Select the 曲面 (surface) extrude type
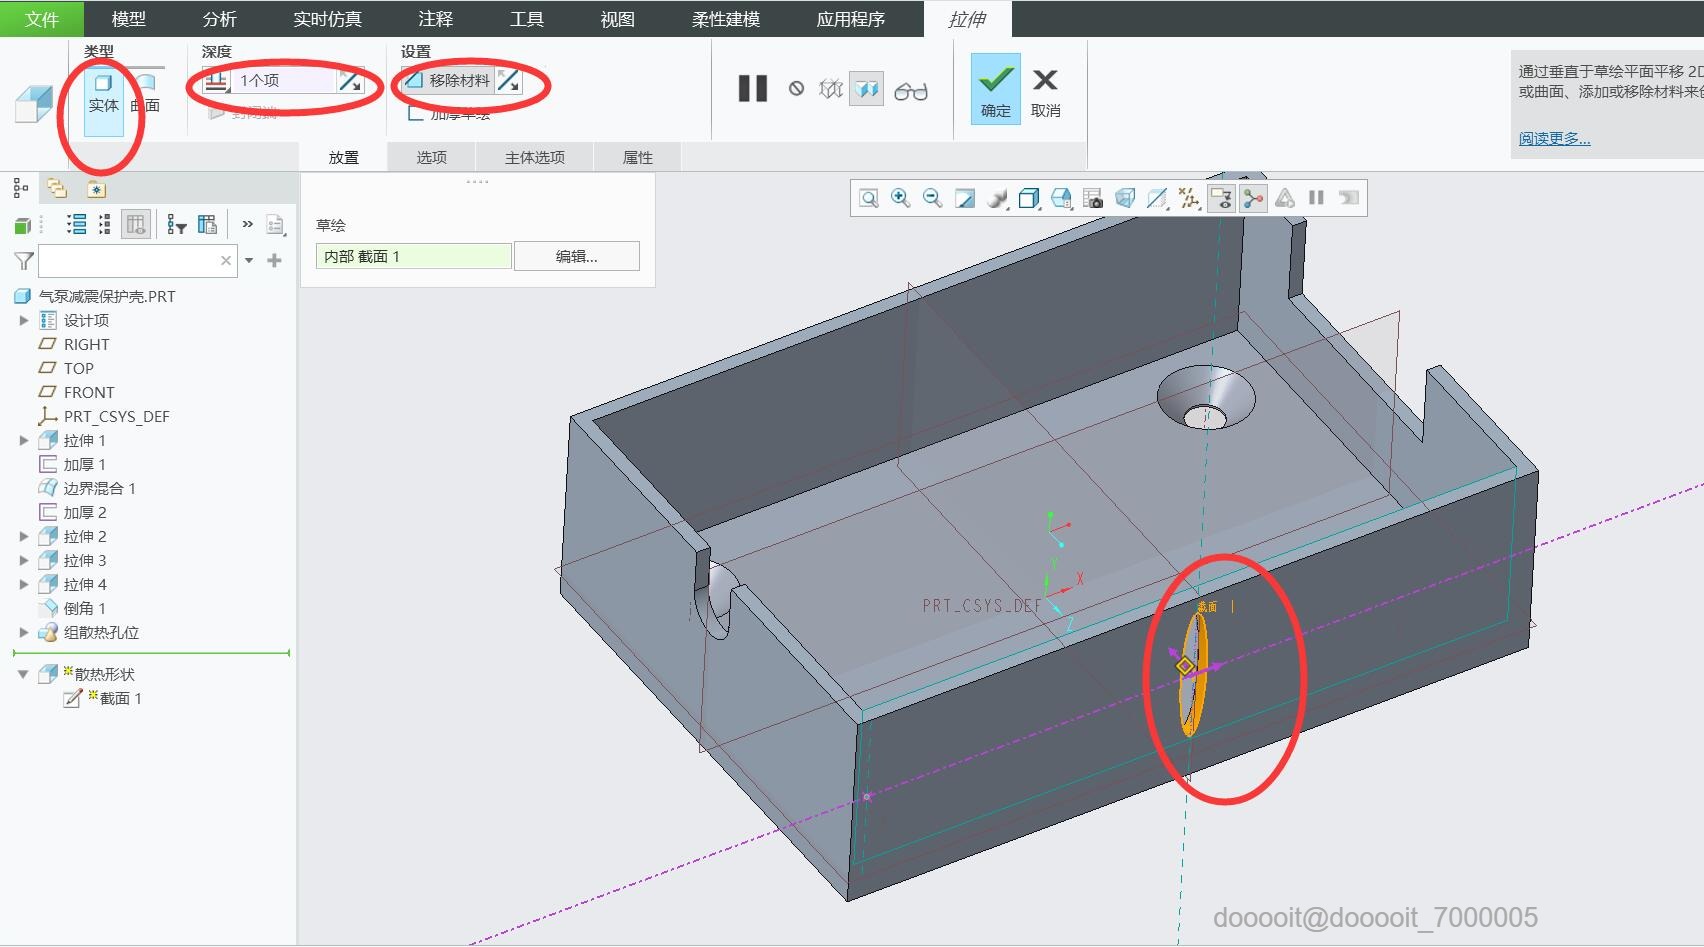This screenshot has width=1704, height=947. (146, 92)
